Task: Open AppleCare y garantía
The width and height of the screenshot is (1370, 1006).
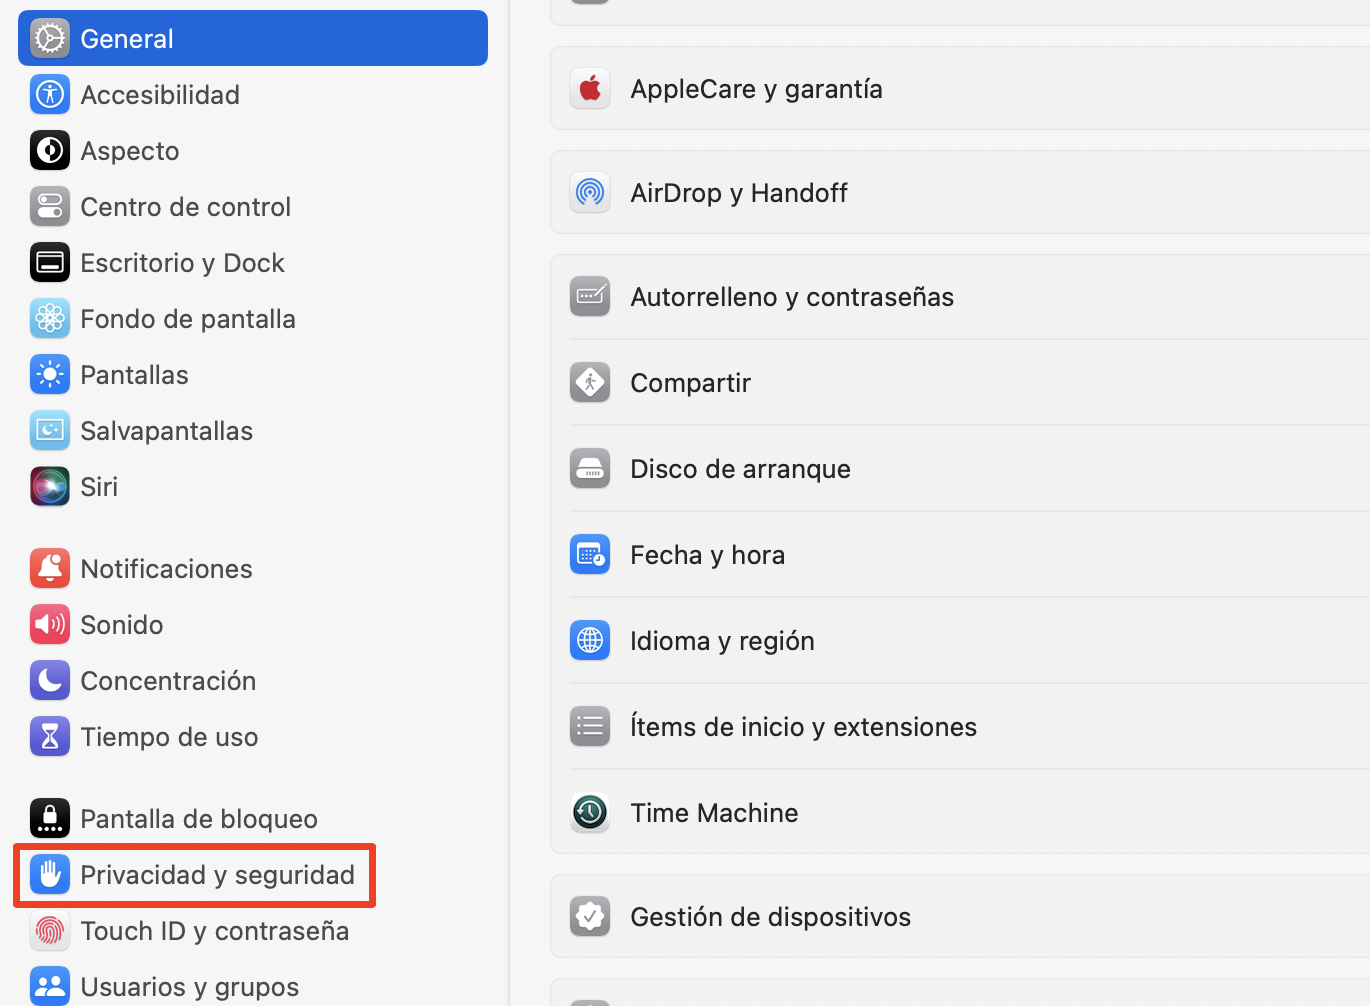Action: tap(756, 88)
